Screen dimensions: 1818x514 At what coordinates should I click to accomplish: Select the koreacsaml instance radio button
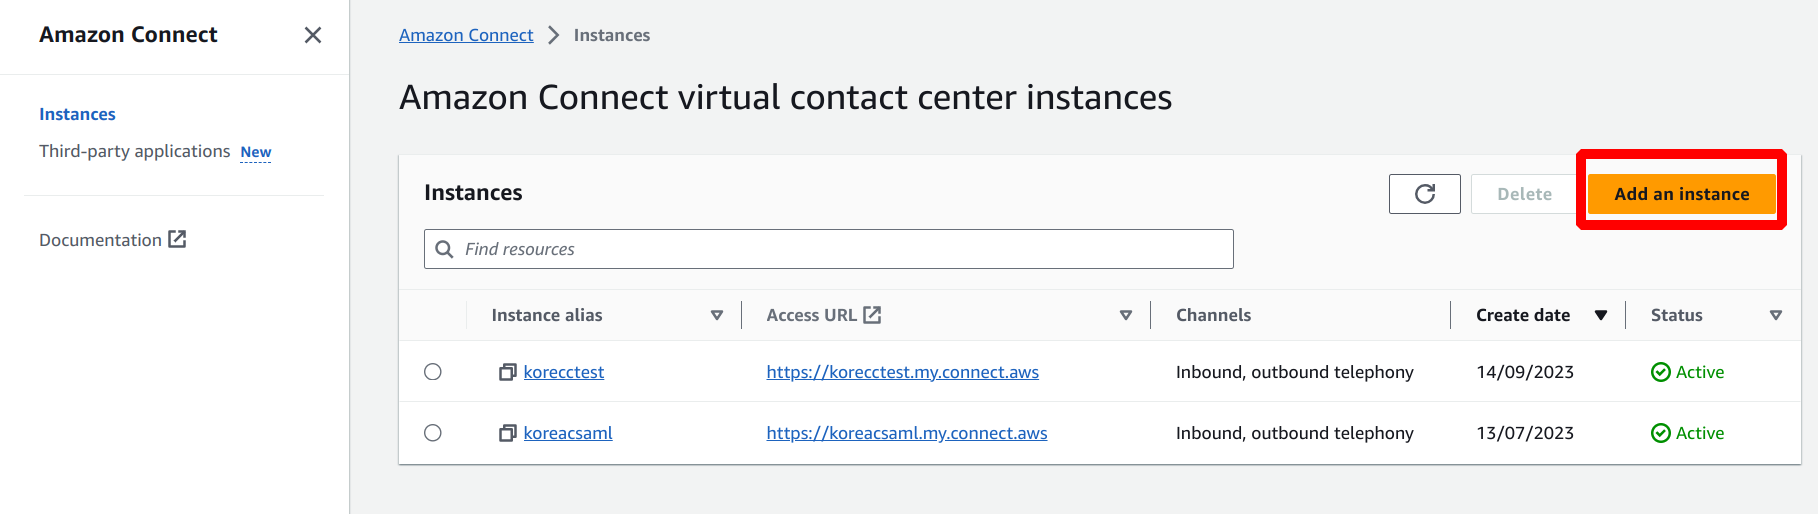(433, 433)
